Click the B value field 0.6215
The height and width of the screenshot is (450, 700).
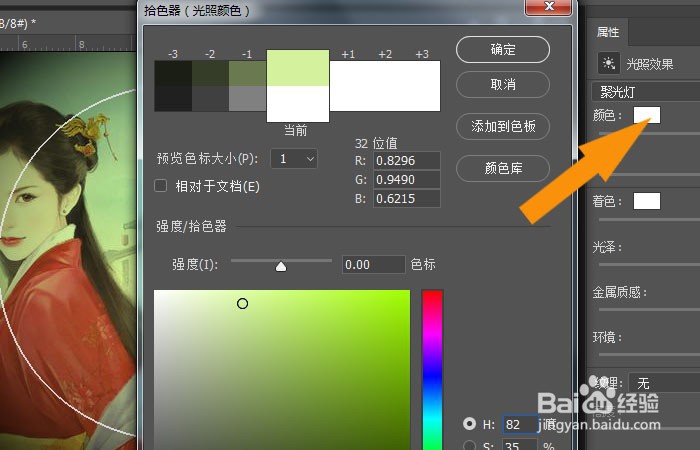pyautogui.click(x=407, y=199)
